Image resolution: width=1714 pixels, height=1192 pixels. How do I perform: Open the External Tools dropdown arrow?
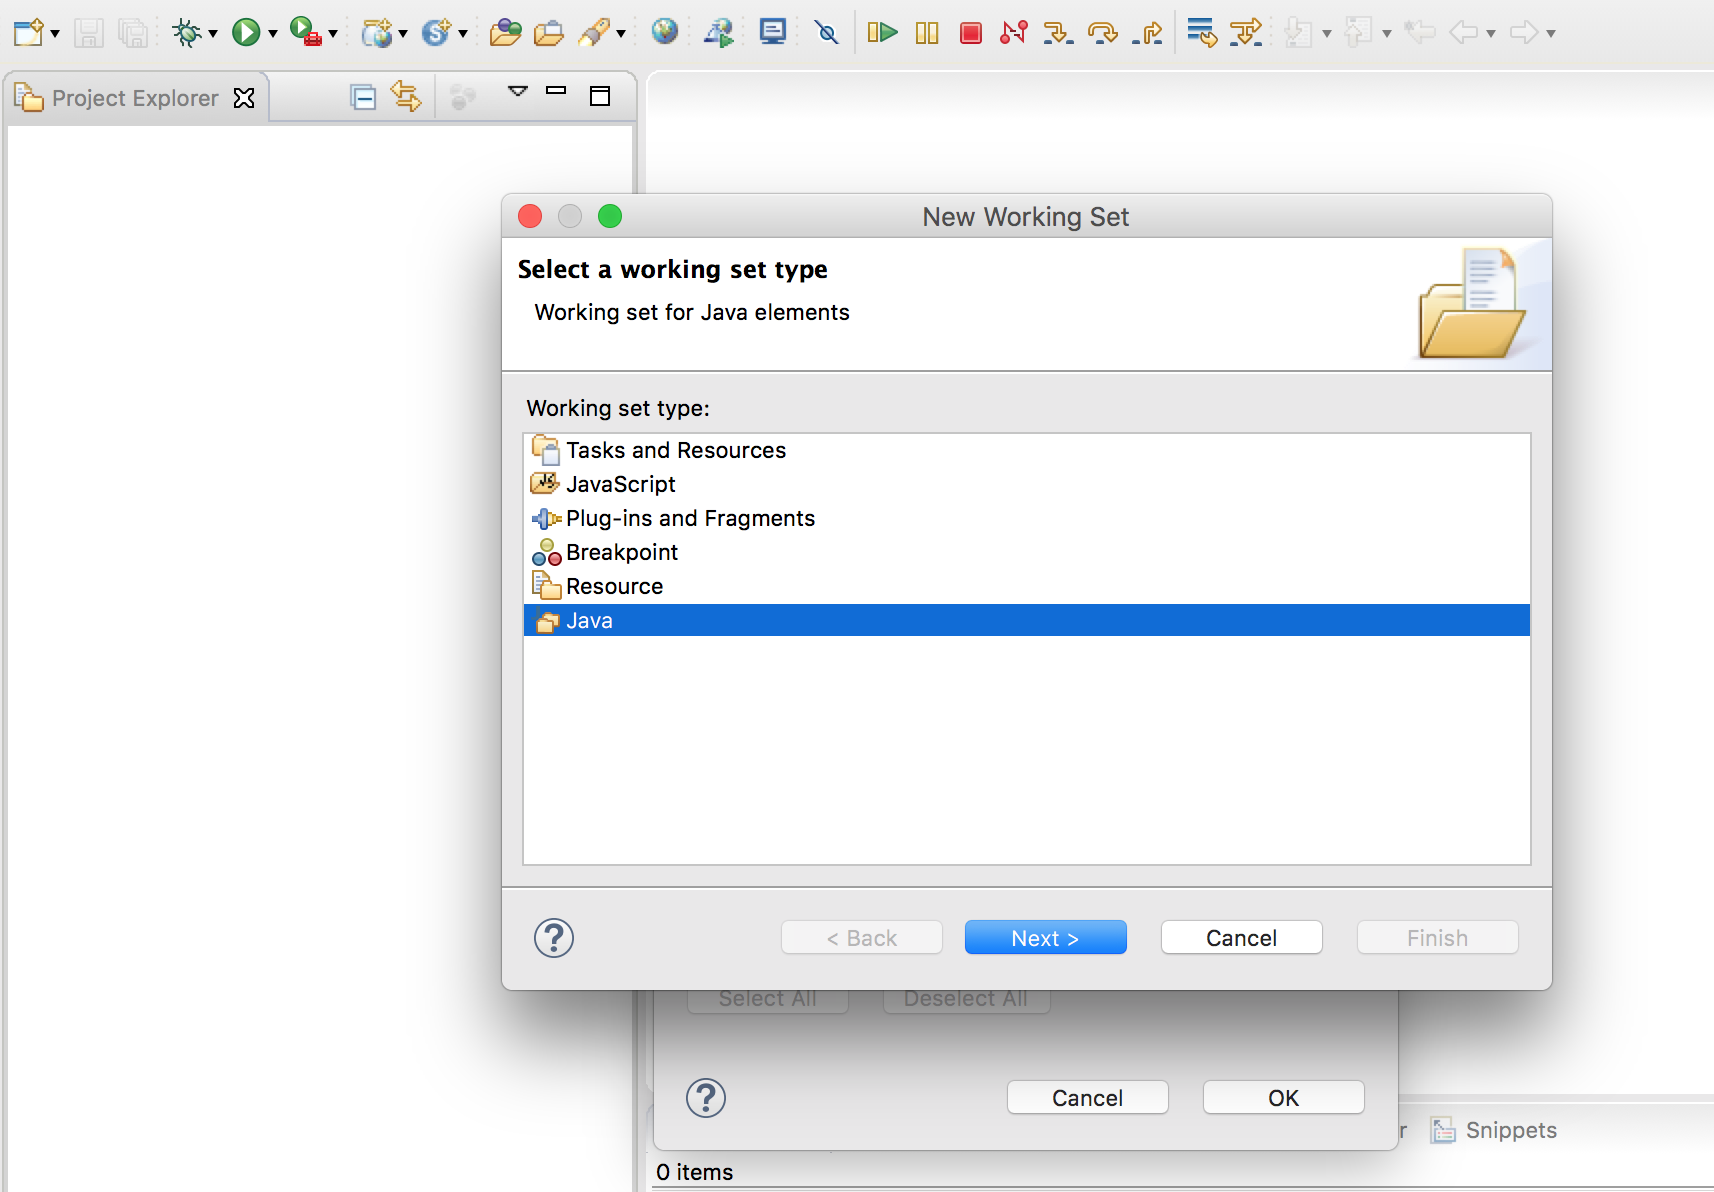333,34
